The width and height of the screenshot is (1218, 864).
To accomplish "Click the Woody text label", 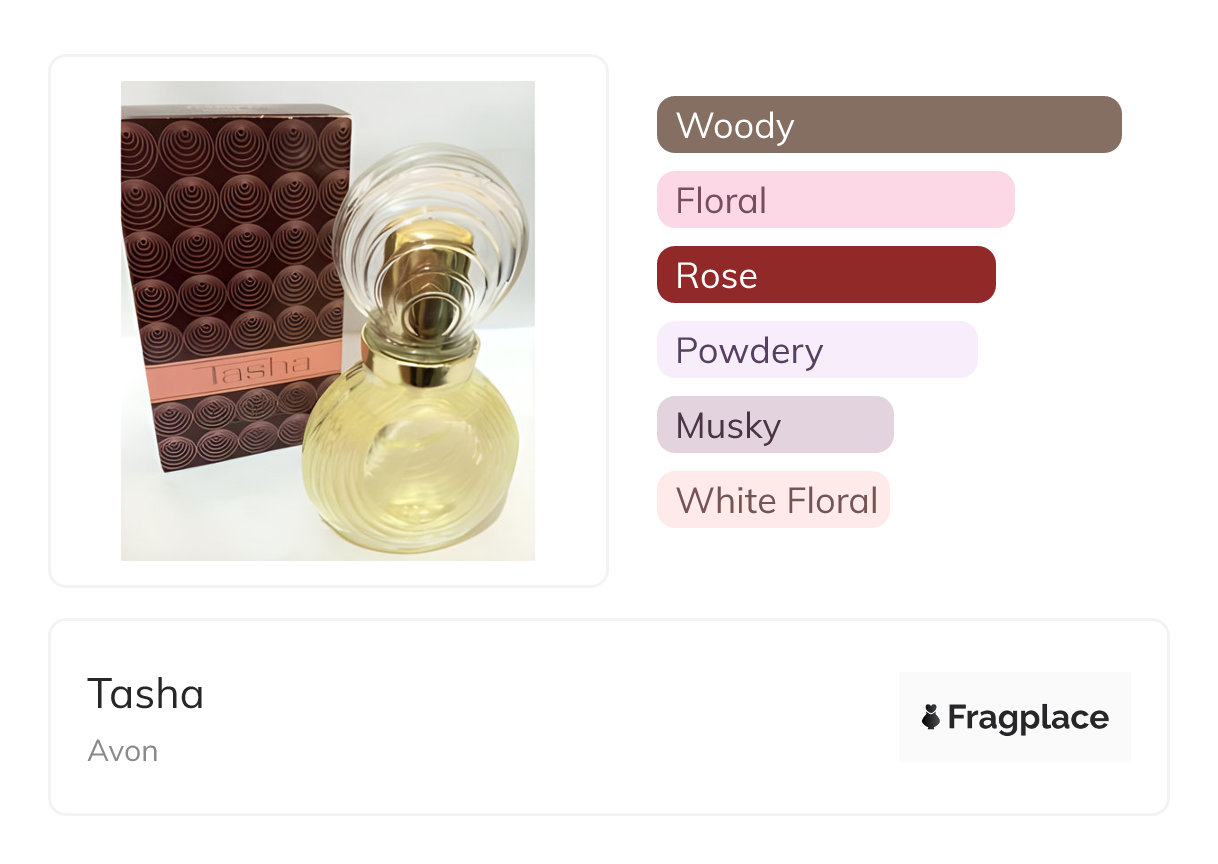I will (735, 125).
